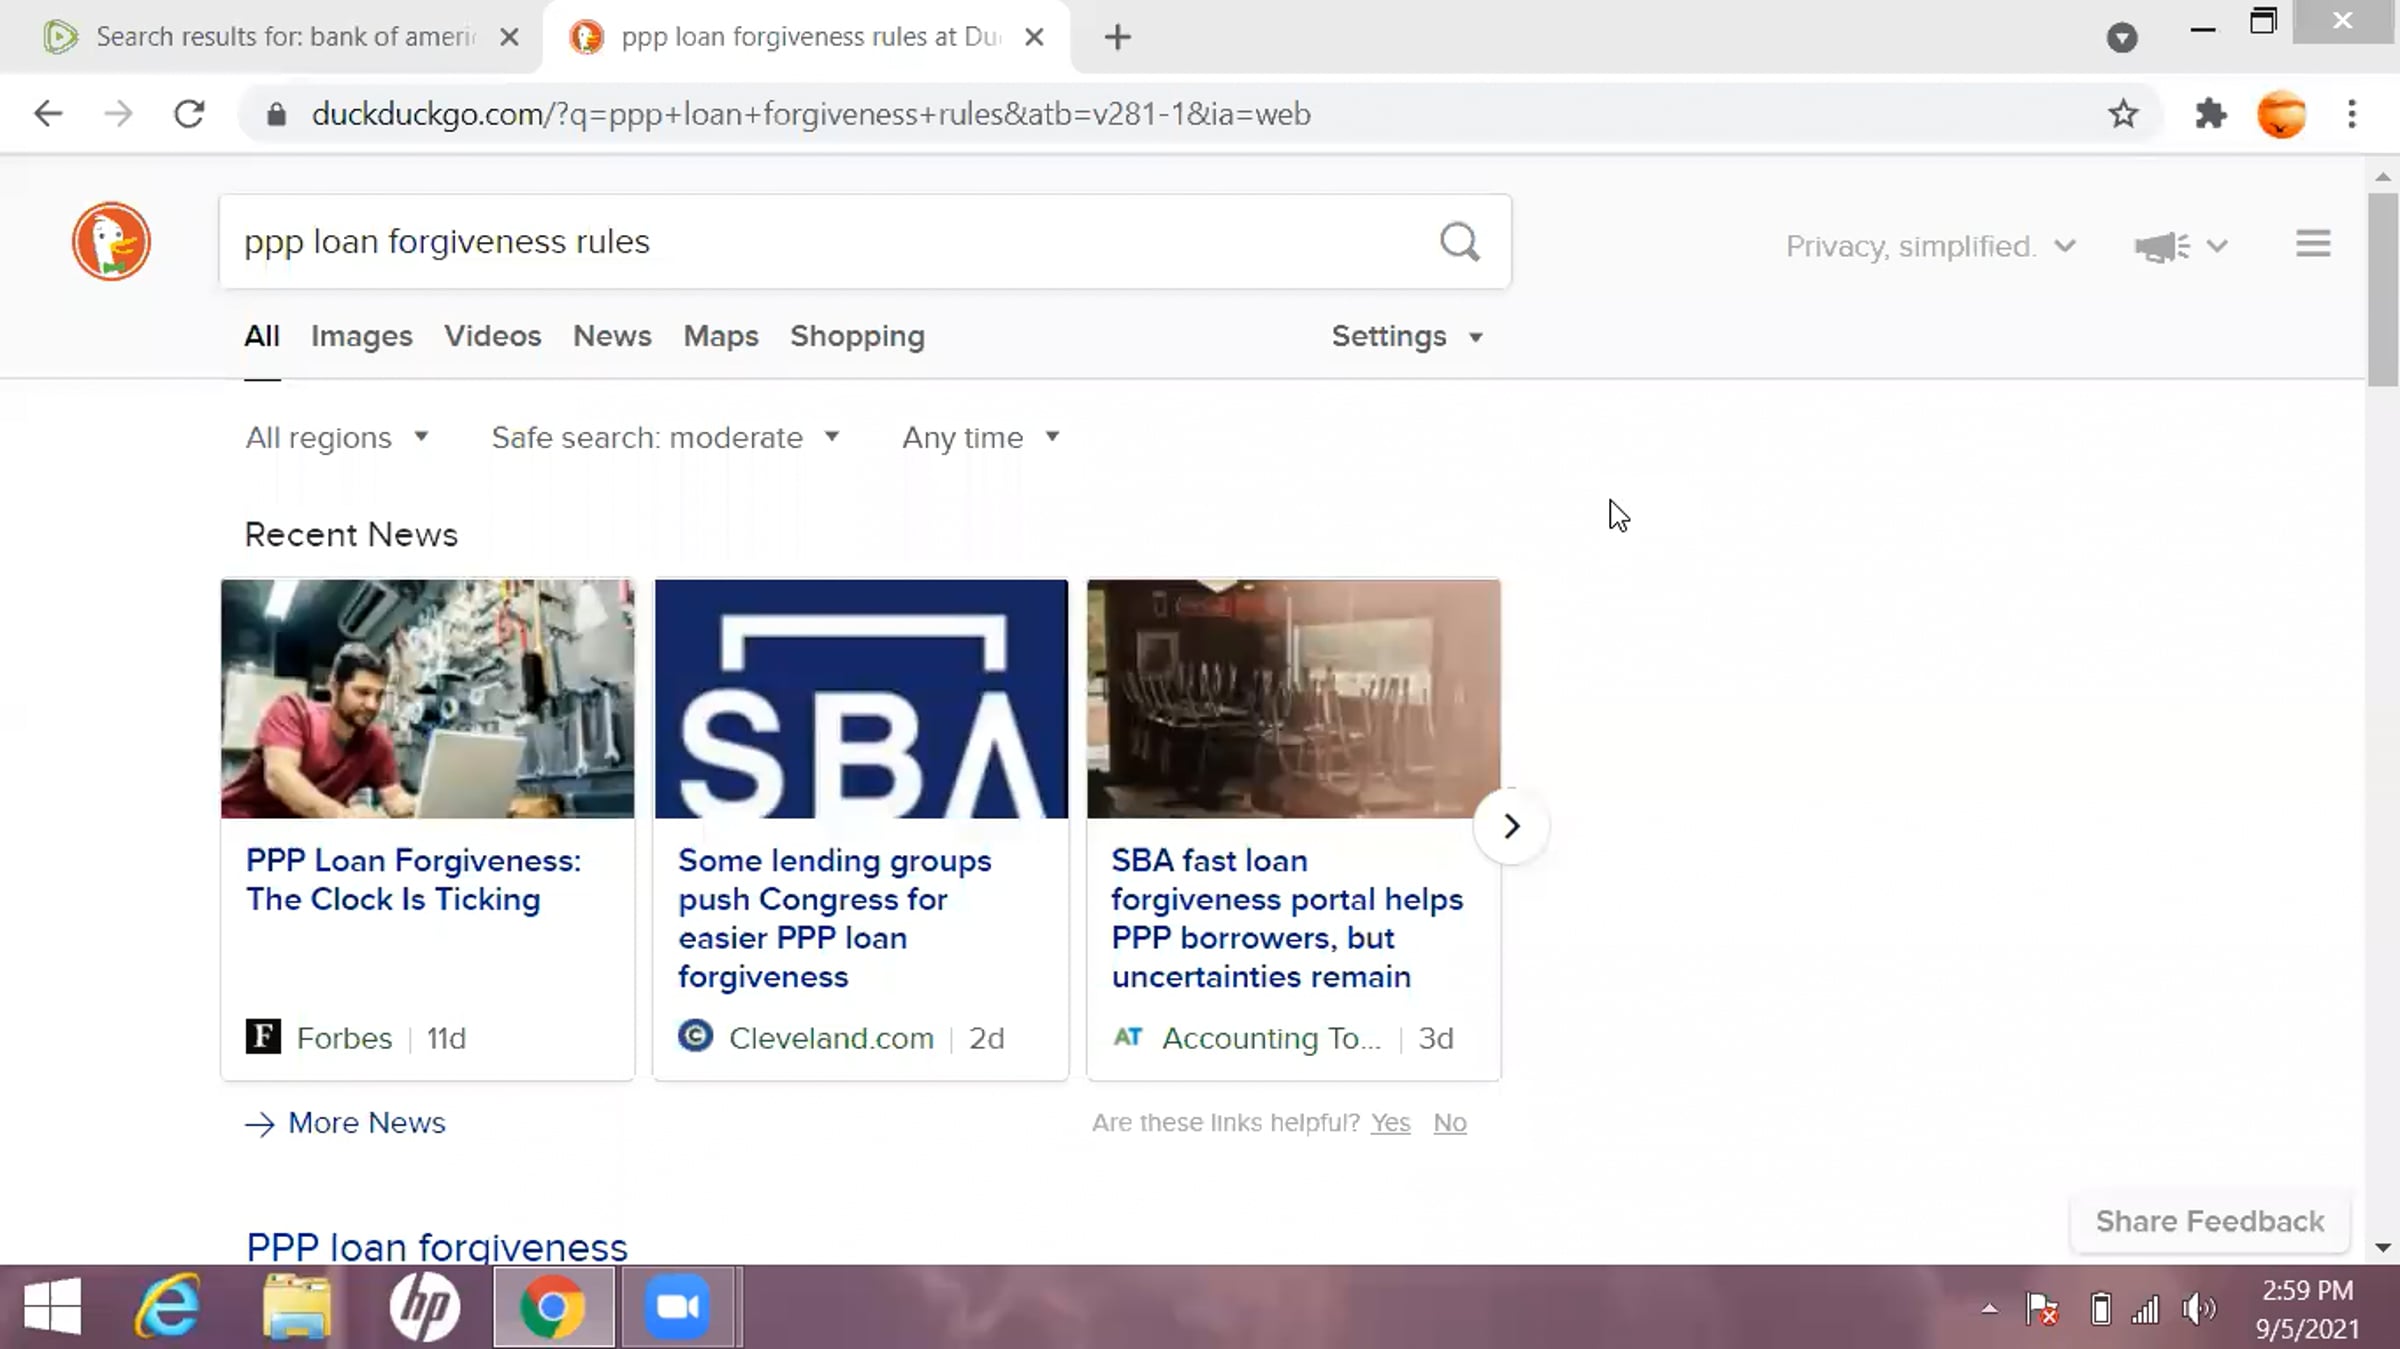Click the Cleveland.com favicon
Viewport: 2400px width, 1349px height.
click(696, 1036)
